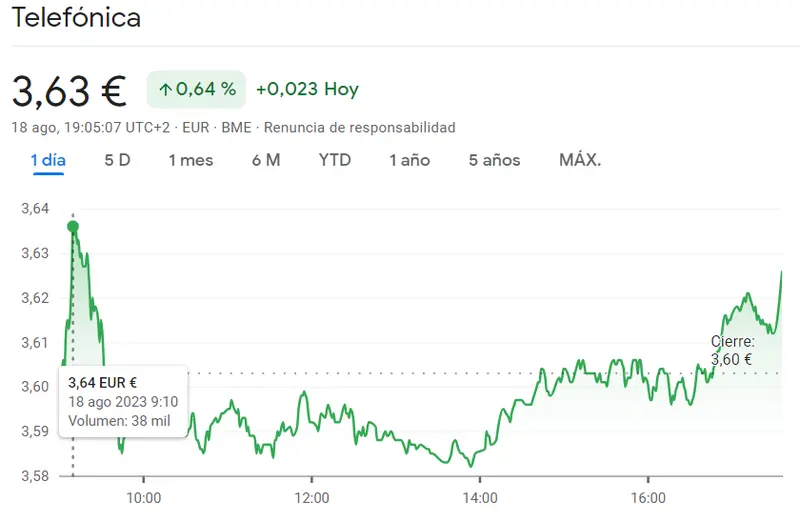Viewport: 800px width, 522px height.
Task: Click the BME exchange label
Action: pyautogui.click(x=236, y=128)
